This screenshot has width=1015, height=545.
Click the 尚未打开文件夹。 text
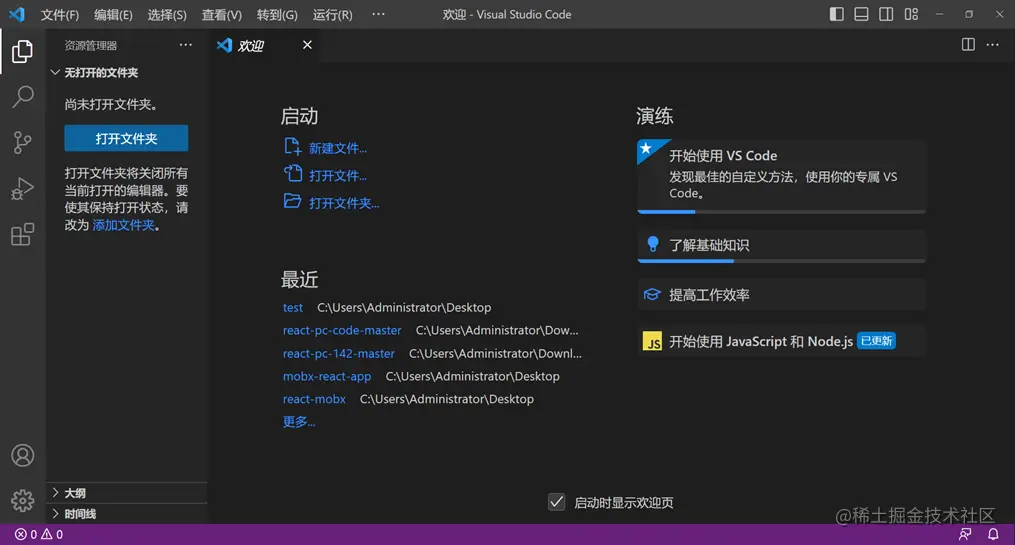(x=111, y=104)
